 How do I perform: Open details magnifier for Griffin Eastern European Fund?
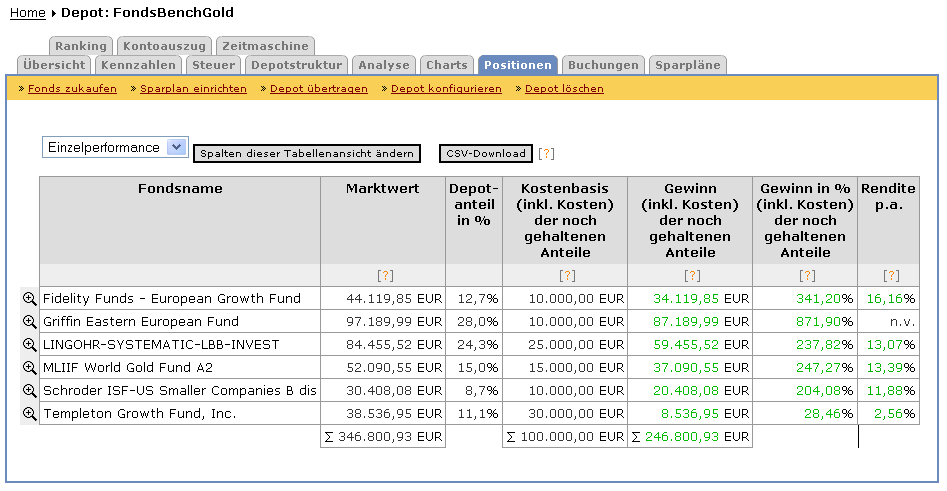29,321
